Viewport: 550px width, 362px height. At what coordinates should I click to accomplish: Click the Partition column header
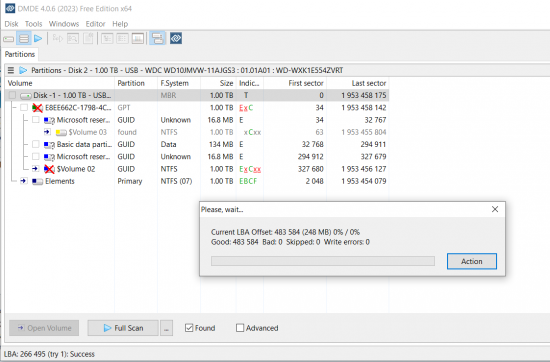[136, 83]
